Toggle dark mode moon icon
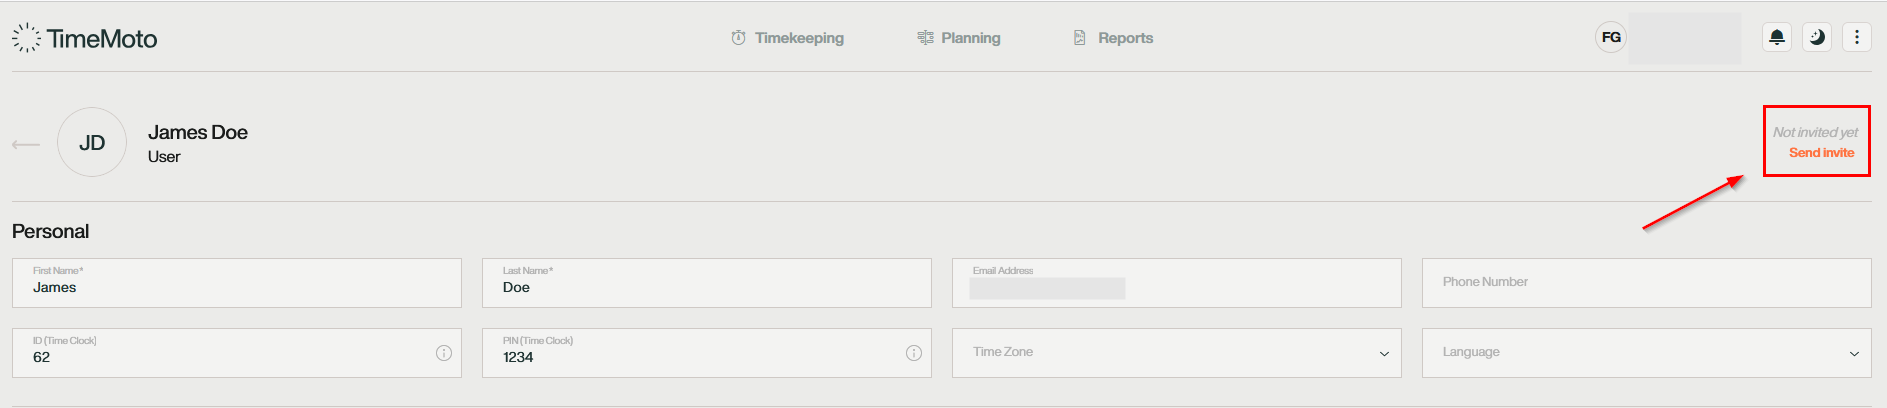The image size is (1887, 408). (1817, 37)
